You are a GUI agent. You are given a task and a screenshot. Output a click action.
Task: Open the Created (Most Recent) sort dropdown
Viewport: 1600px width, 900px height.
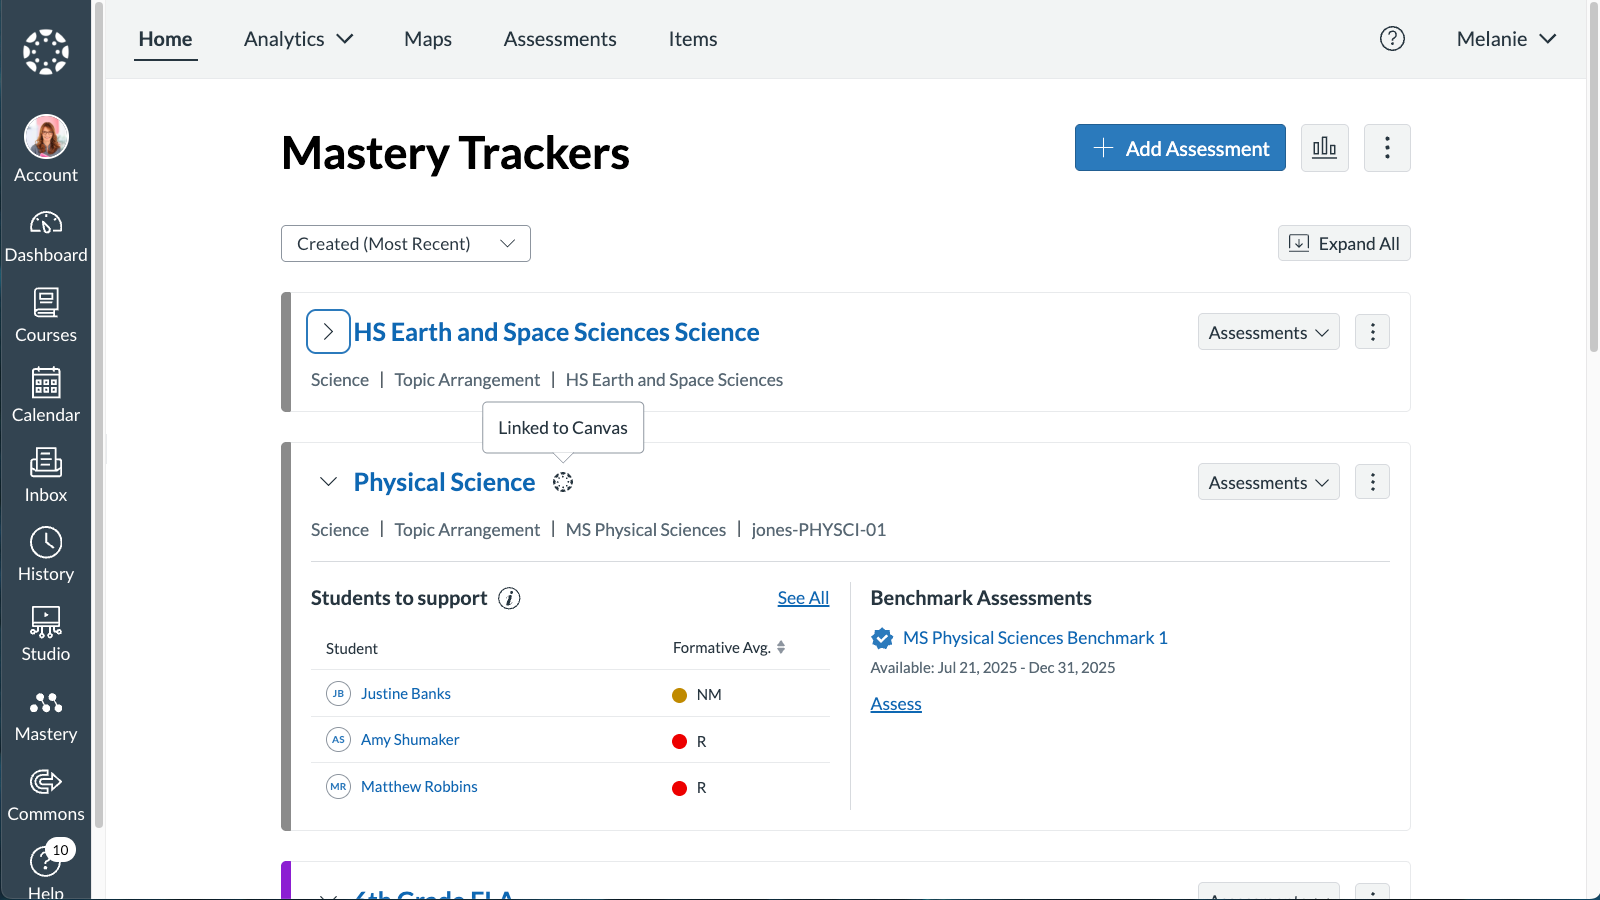click(x=405, y=244)
